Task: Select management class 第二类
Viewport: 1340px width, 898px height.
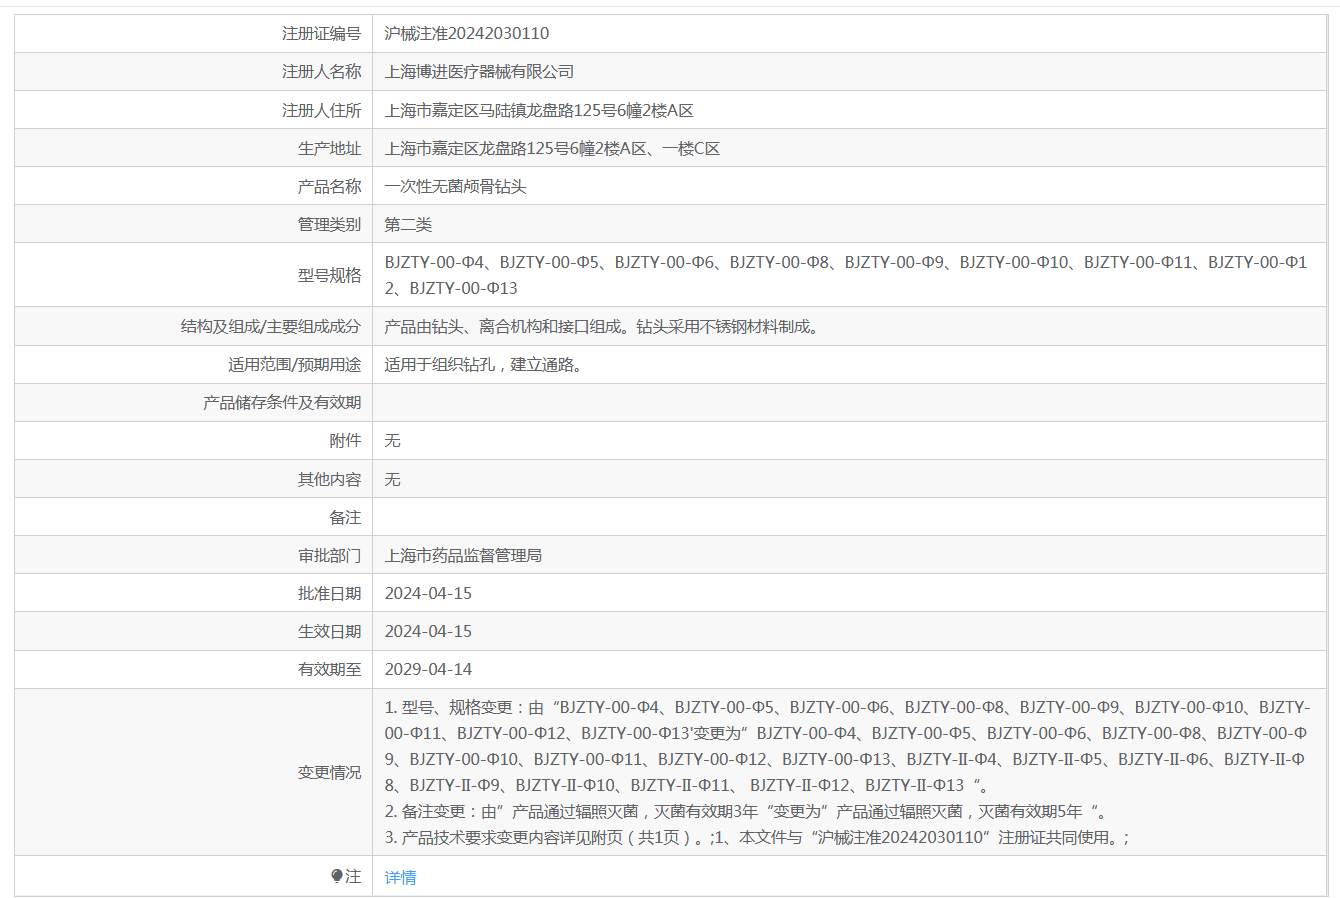Action: [x=408, y=224]
